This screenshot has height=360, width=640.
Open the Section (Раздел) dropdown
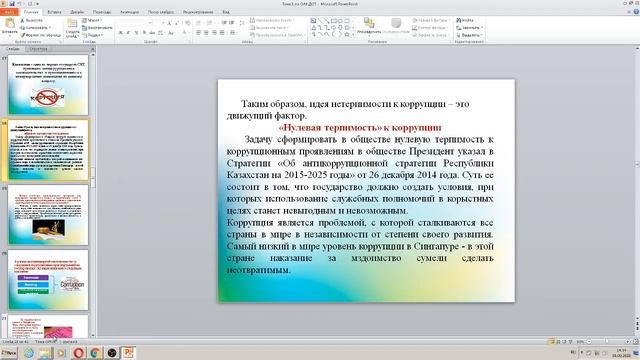click(x=92, y=35)
